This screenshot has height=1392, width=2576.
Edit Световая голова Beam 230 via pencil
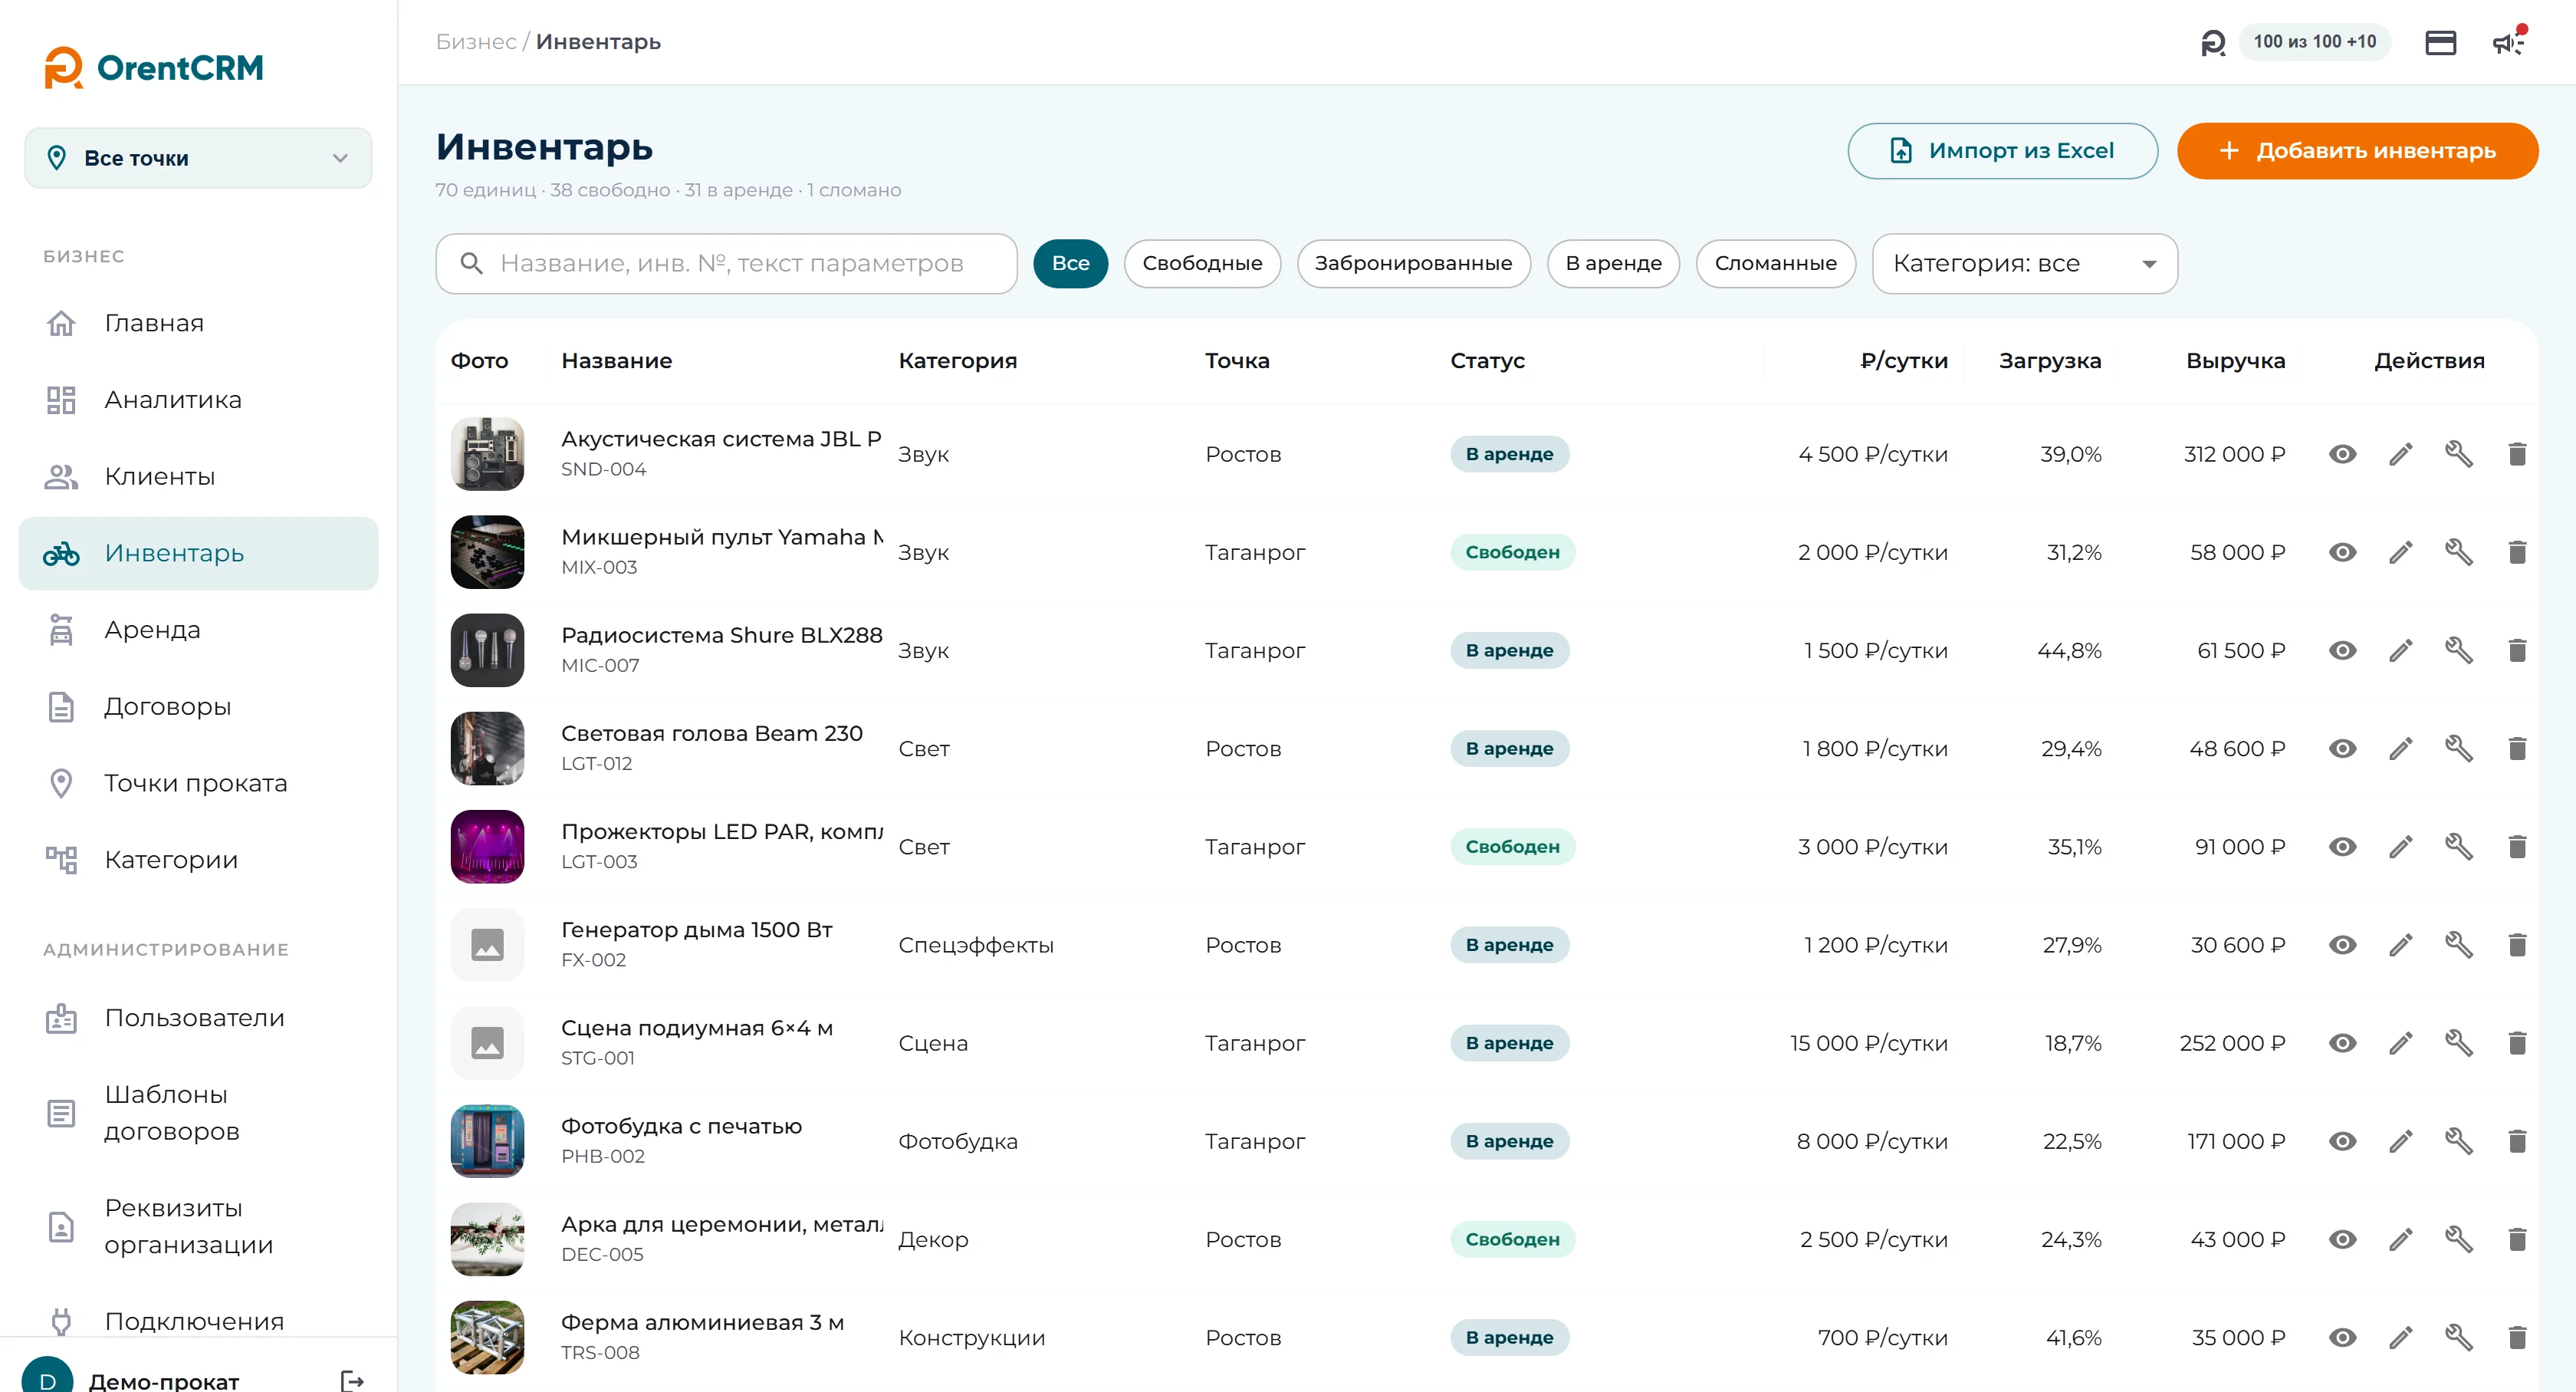(2401, 748)
